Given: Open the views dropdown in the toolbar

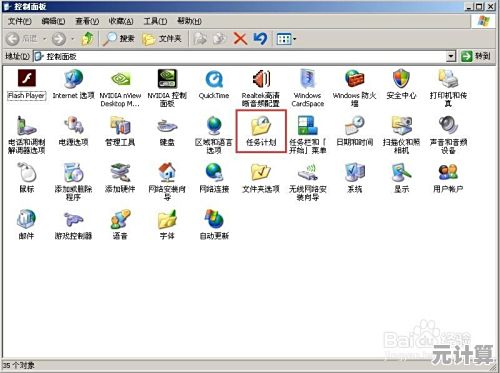Looking at the screenshot, I should click(287, 39).
